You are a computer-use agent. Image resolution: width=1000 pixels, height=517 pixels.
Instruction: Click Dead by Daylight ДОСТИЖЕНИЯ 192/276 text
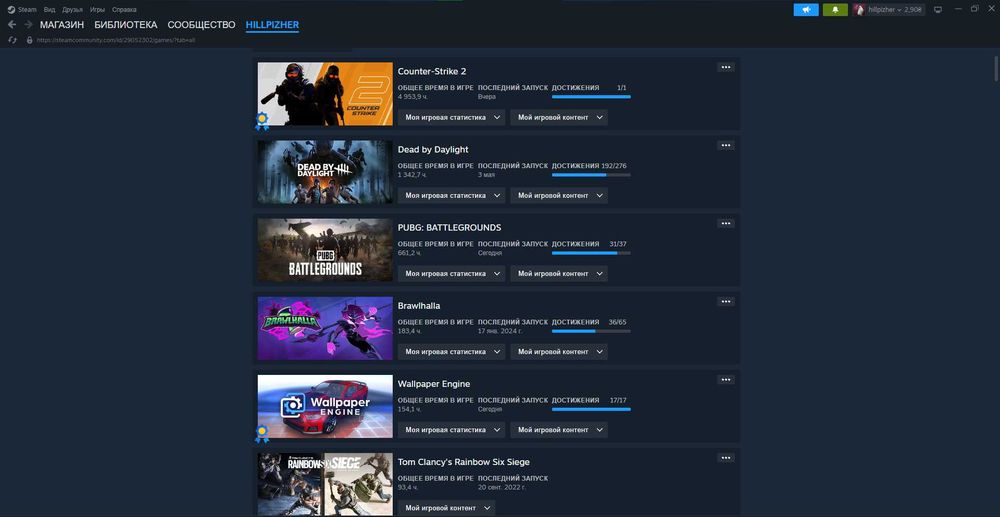[x=589, y=166]
